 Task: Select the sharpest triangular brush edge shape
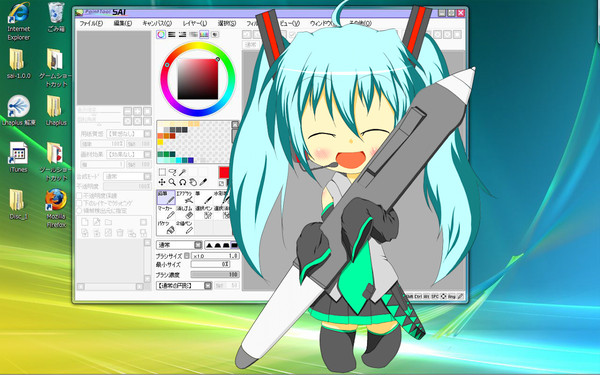(209, 245)
